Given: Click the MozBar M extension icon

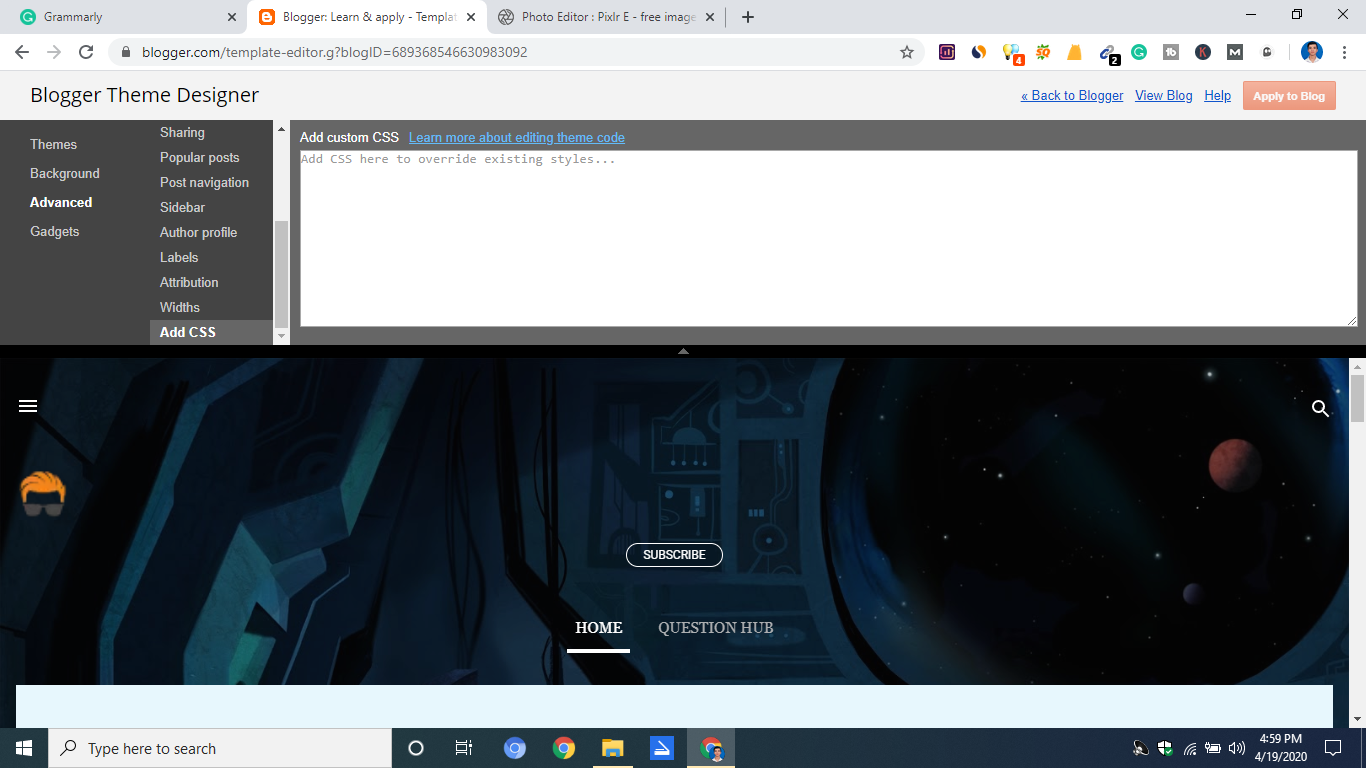Looking at the screenshot, I should point(1235,52).
